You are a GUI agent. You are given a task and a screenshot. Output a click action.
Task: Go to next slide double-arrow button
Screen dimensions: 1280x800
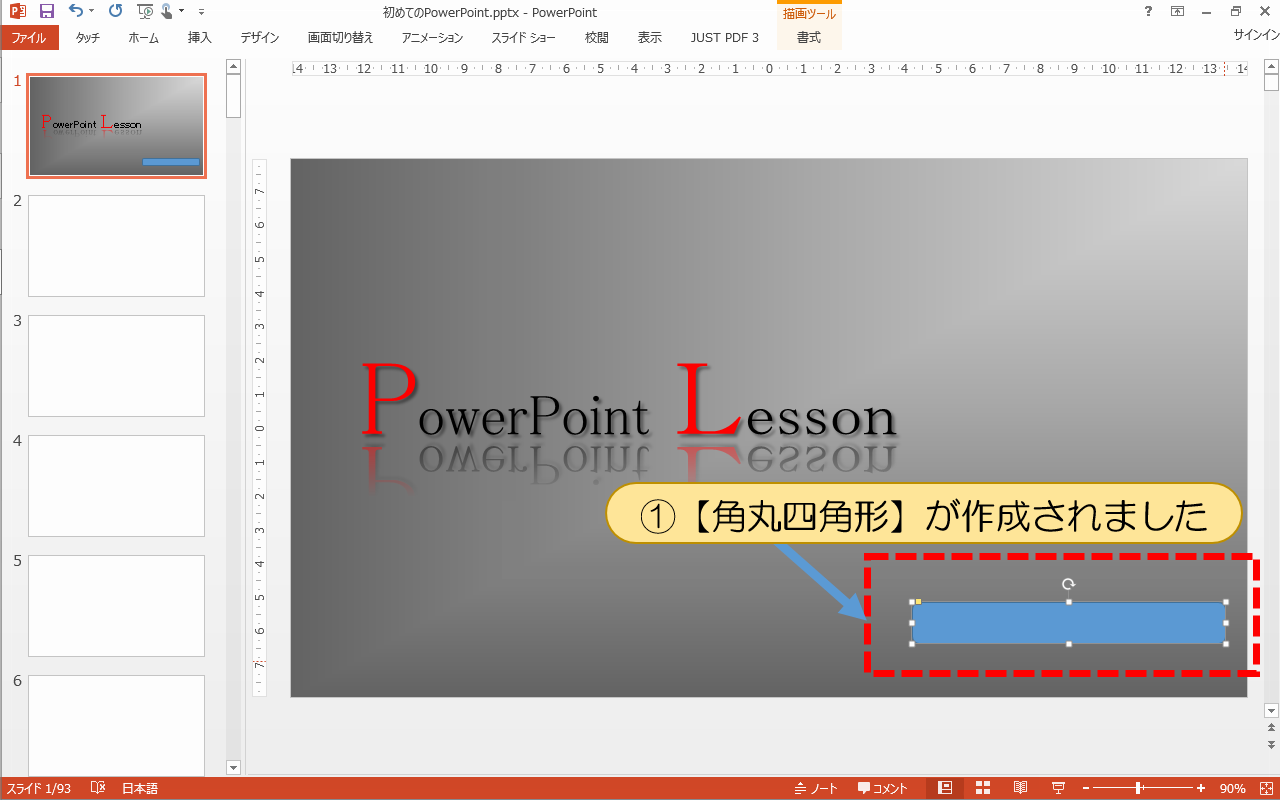[x=1271, y=745]
